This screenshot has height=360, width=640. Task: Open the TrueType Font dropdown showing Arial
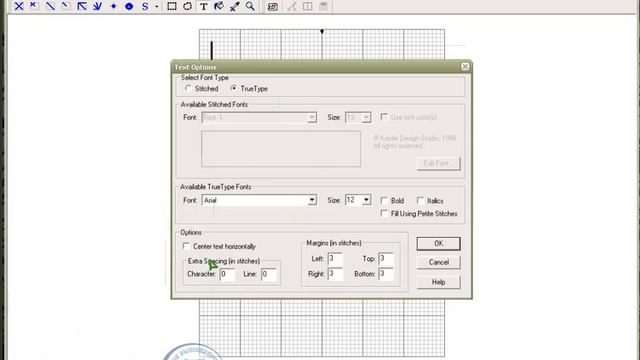coord(312,200)
